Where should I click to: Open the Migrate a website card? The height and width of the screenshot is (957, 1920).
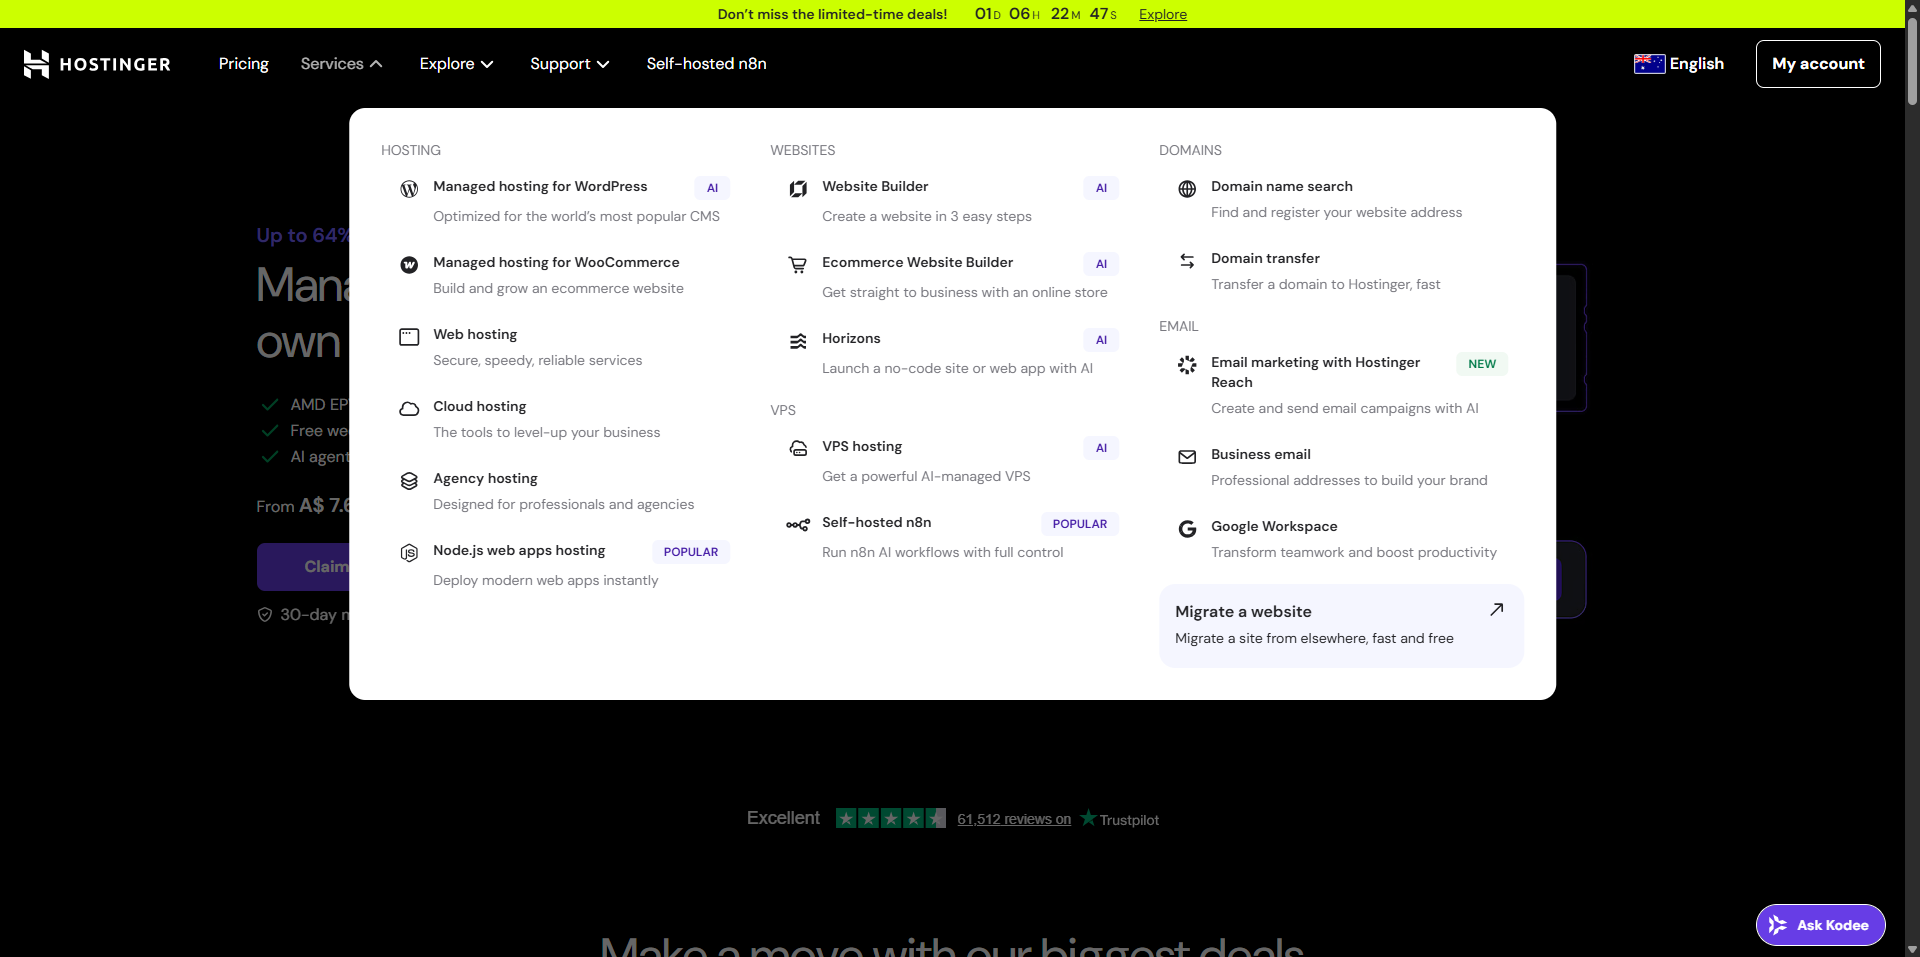1341,625
